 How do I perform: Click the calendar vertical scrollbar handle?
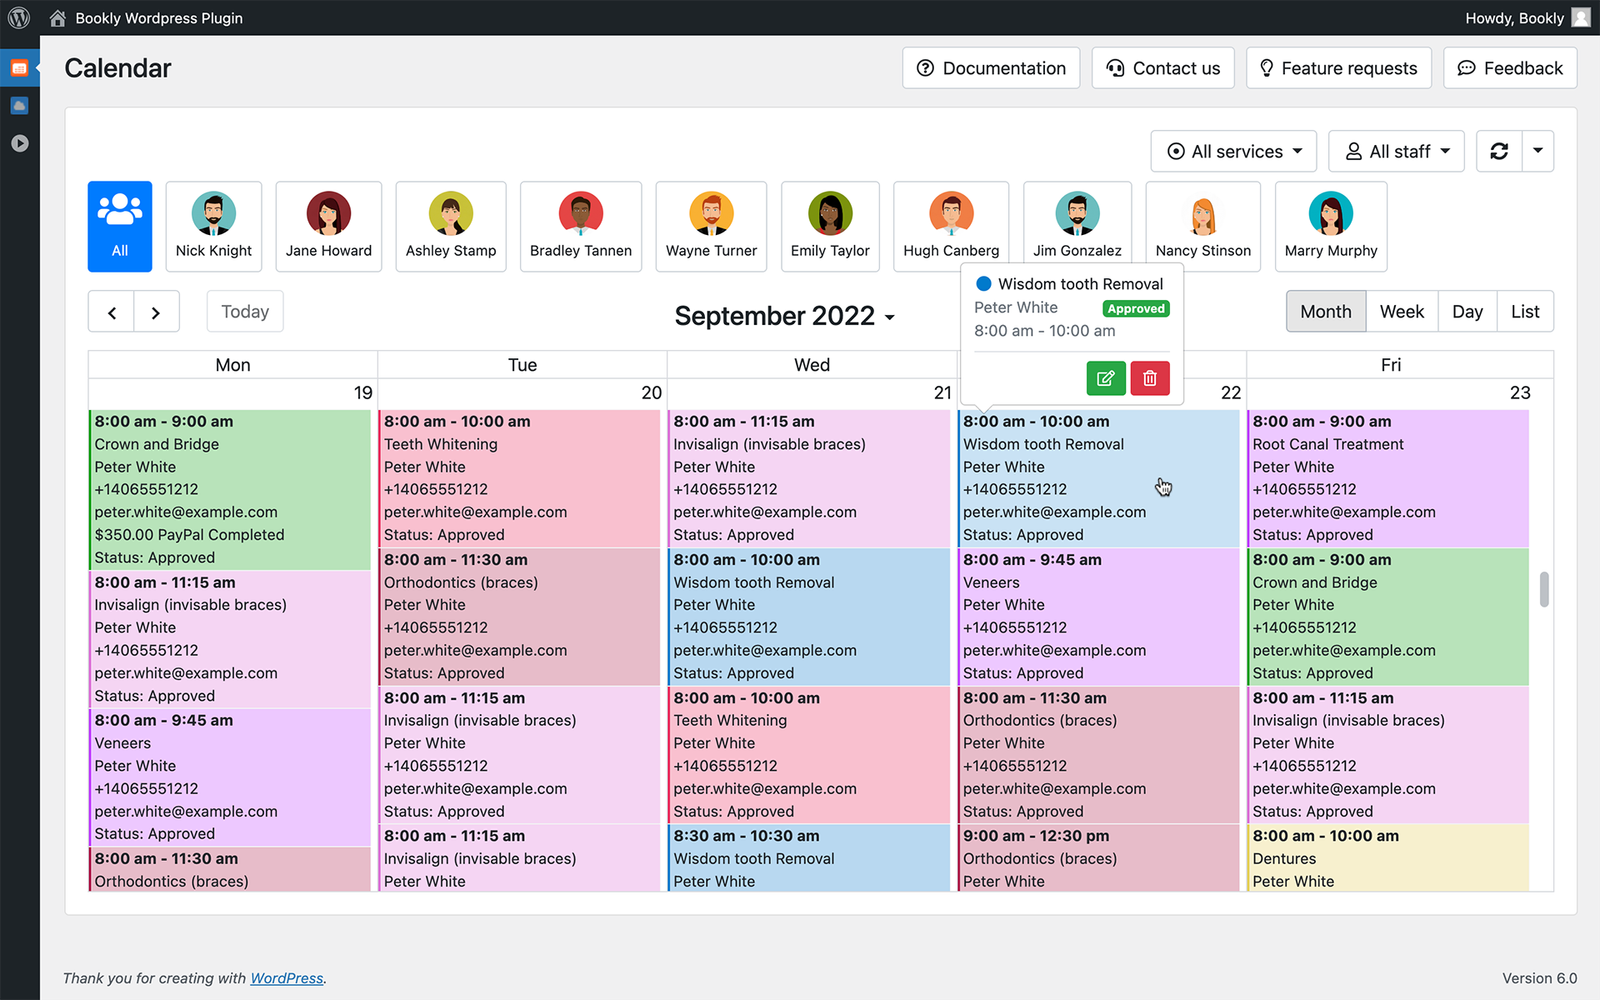(1544, 589)
